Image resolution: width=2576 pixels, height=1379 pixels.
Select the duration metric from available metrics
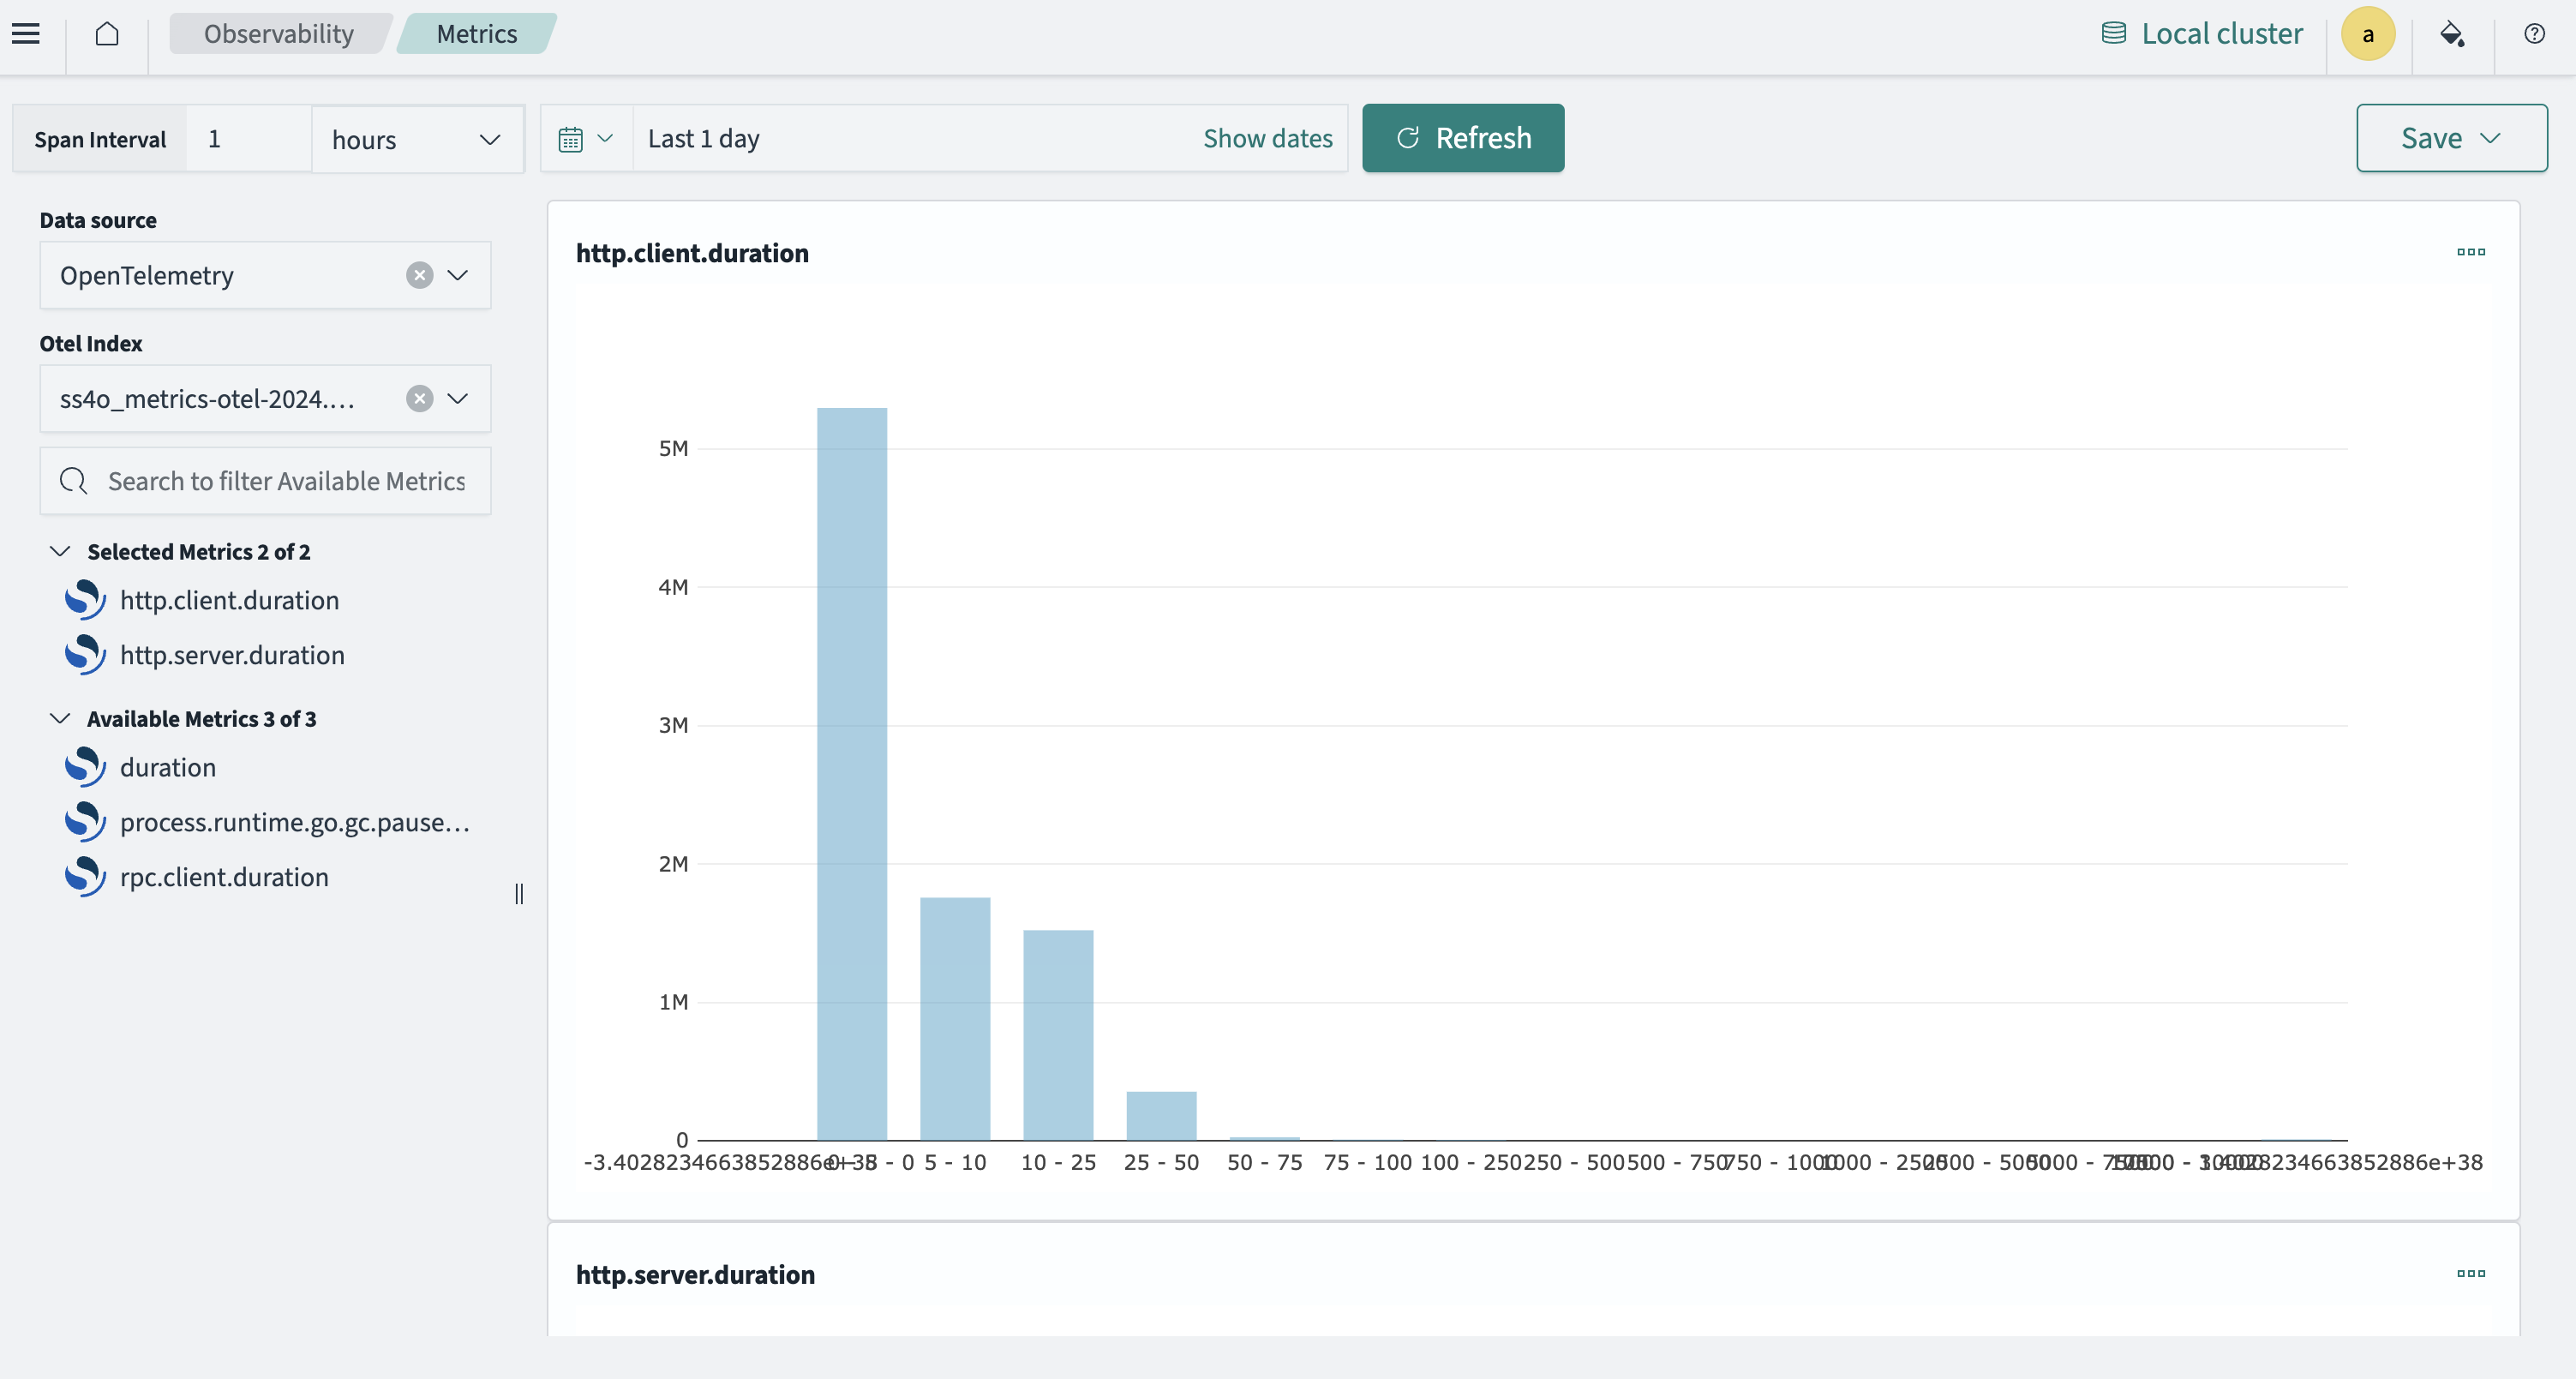tap(167, 767)
